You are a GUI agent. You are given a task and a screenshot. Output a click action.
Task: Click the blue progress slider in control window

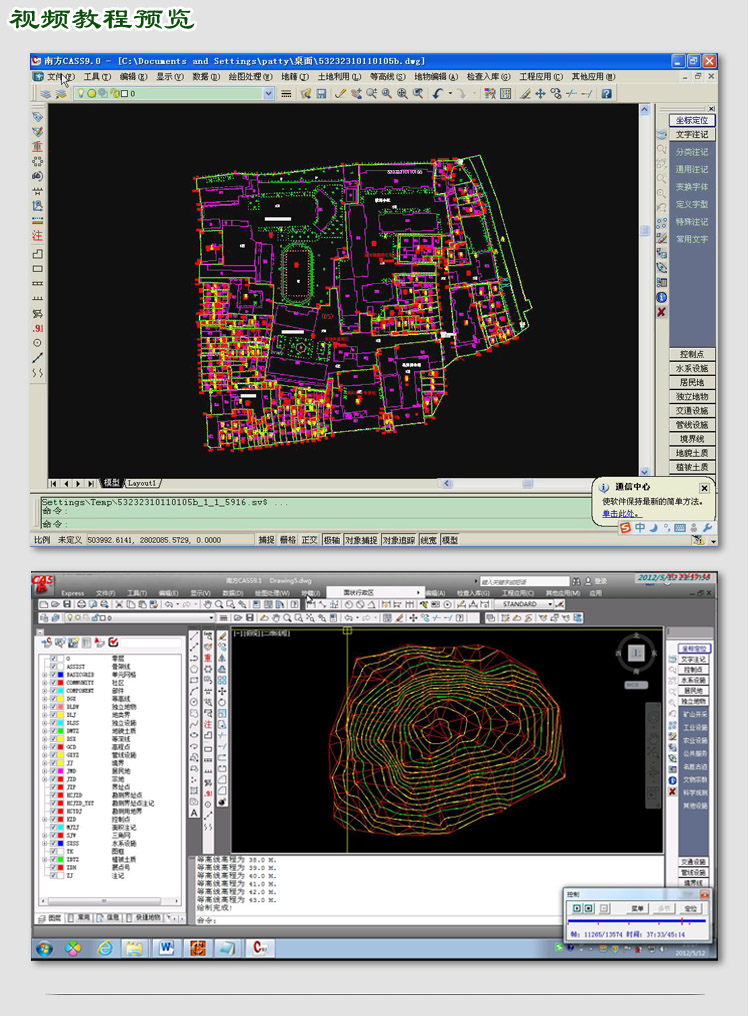(x=637, y=921)
